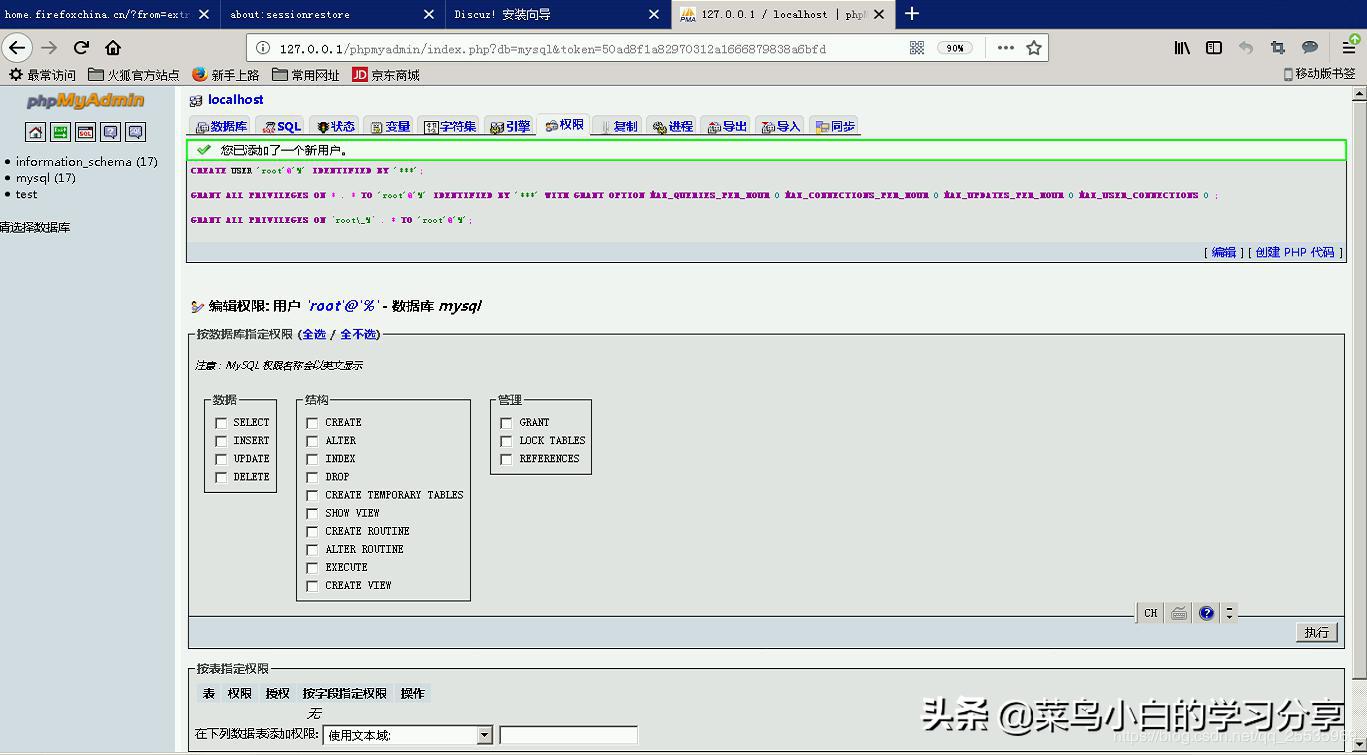Click the 90% zoom level indicator

pos(955,48)
